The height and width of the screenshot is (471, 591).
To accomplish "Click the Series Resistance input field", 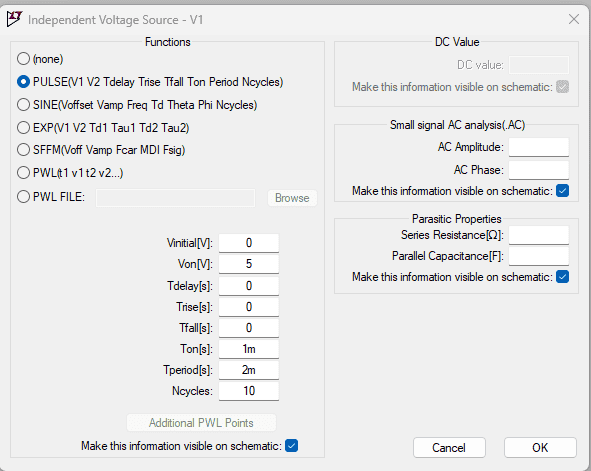I will click(539, 235).
